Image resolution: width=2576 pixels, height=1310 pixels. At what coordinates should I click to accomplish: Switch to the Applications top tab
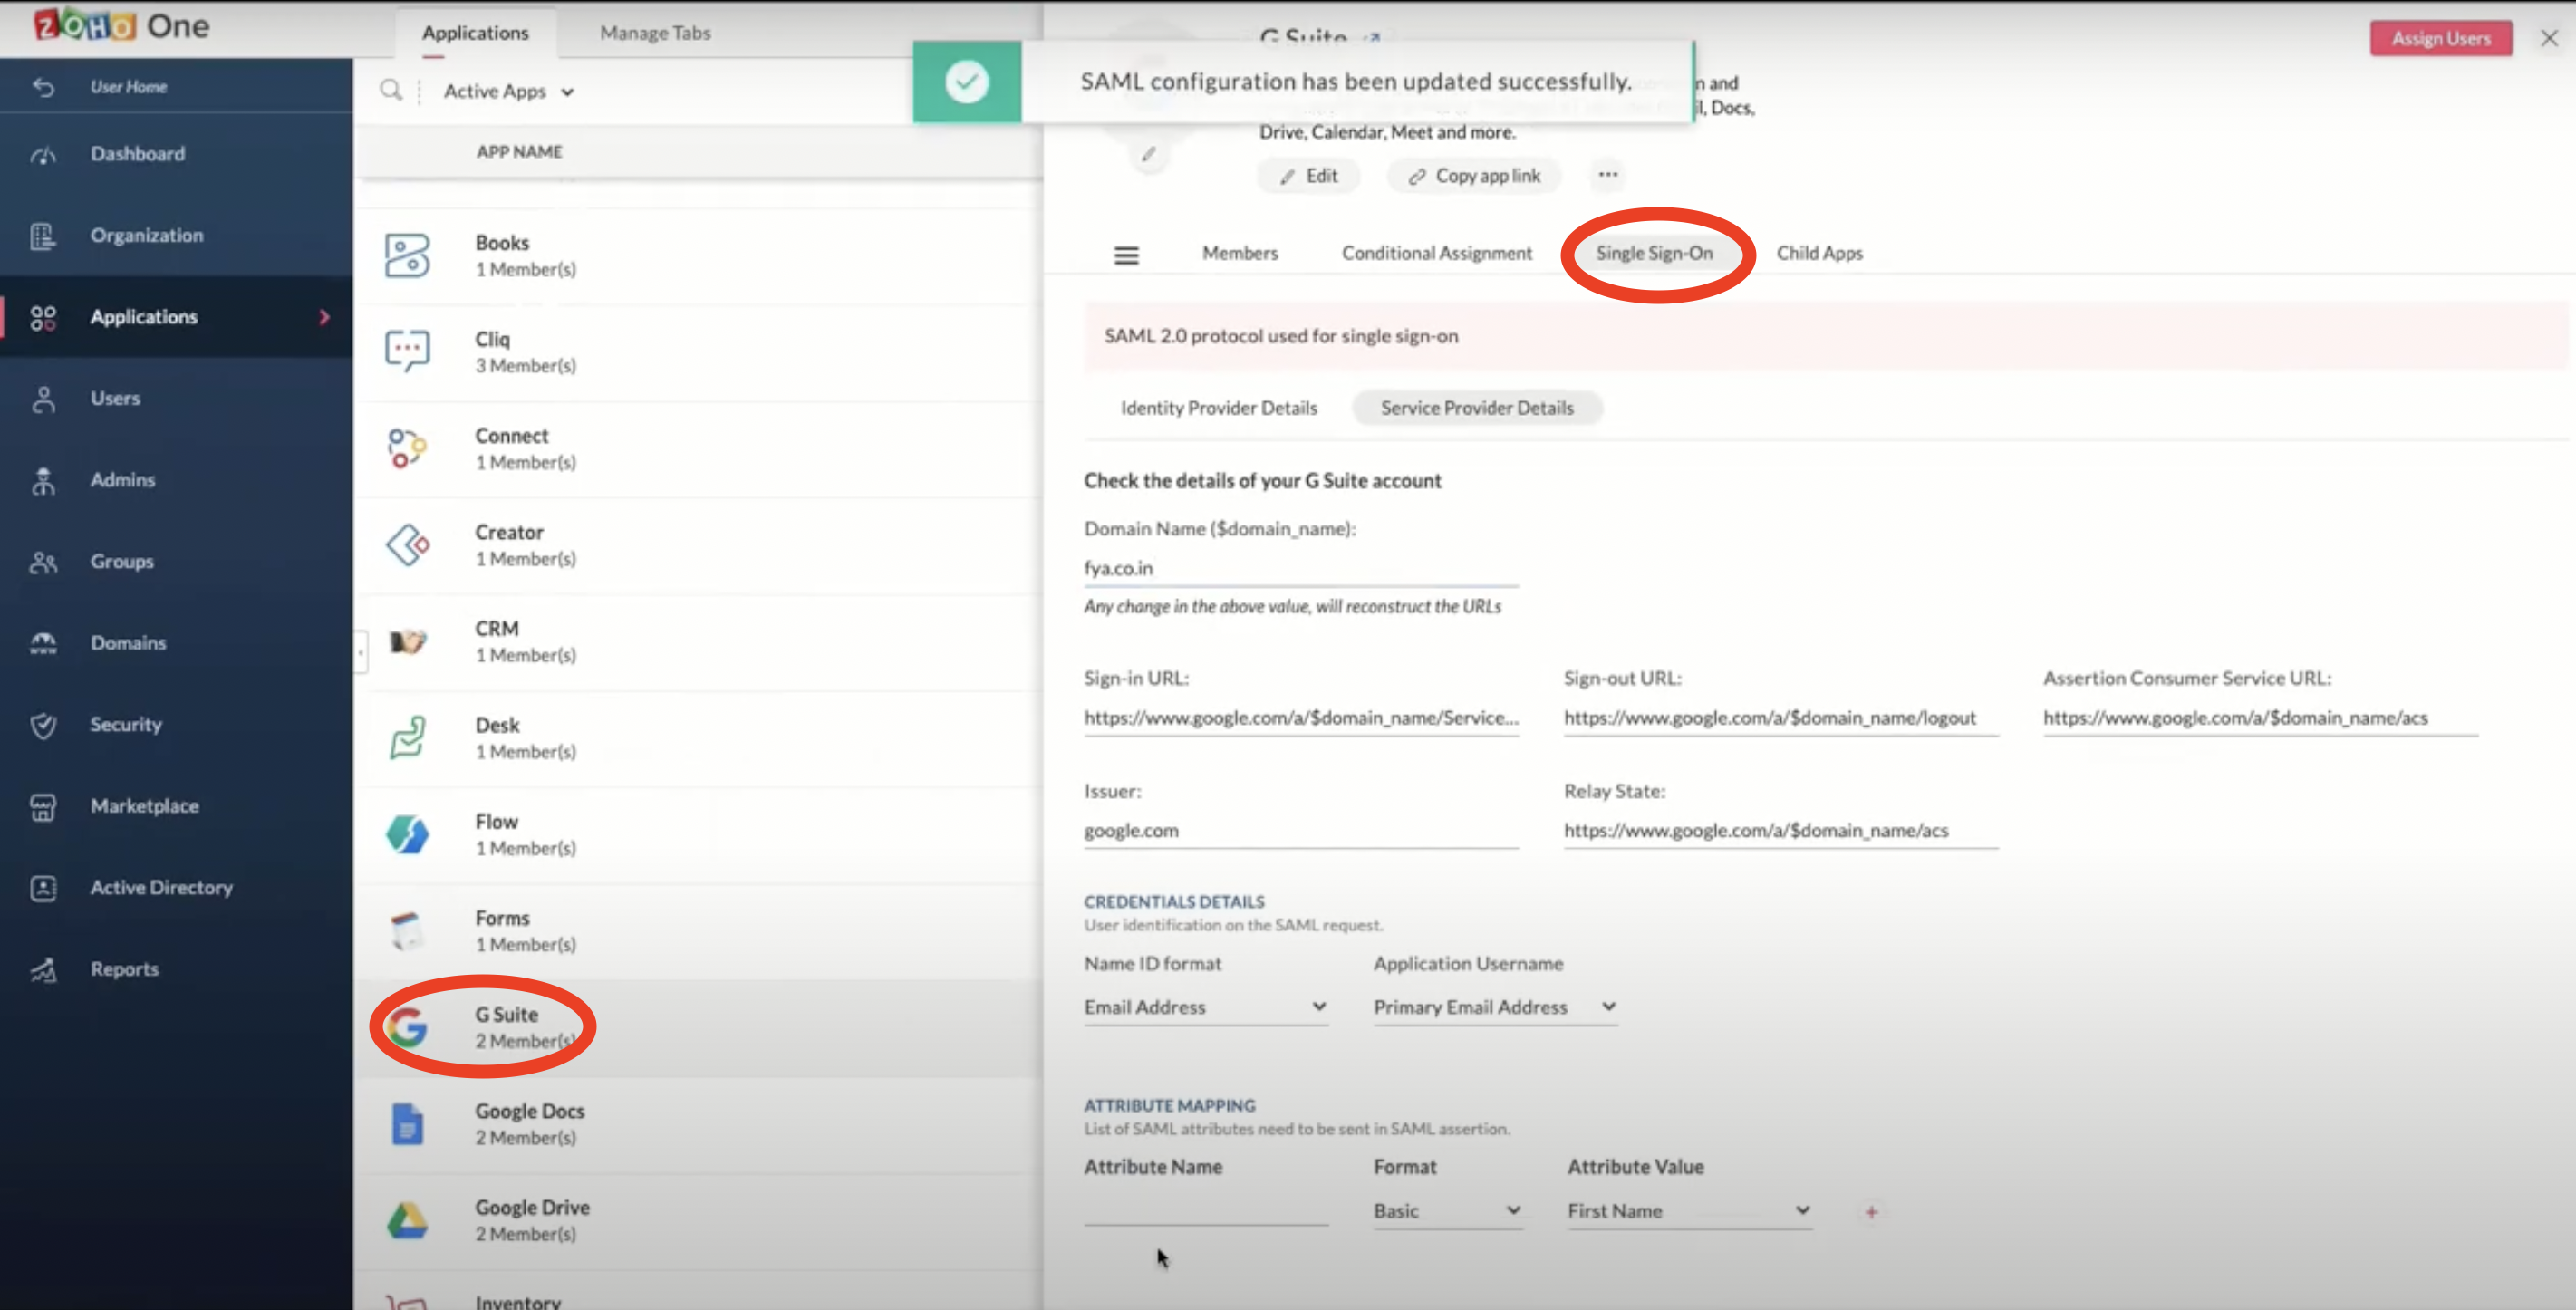(475, 33)
